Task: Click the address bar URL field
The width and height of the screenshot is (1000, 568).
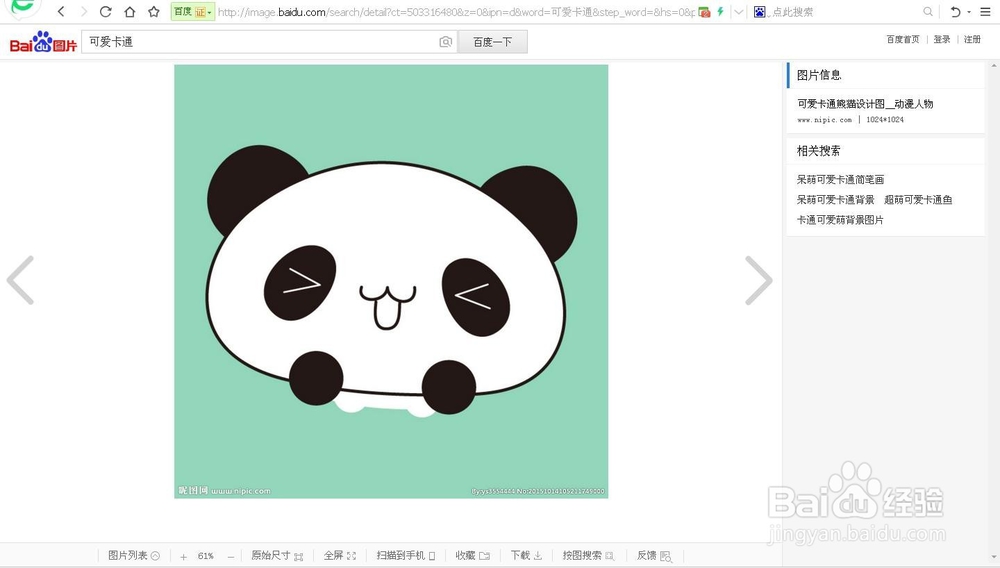Action: coord(456,12)
